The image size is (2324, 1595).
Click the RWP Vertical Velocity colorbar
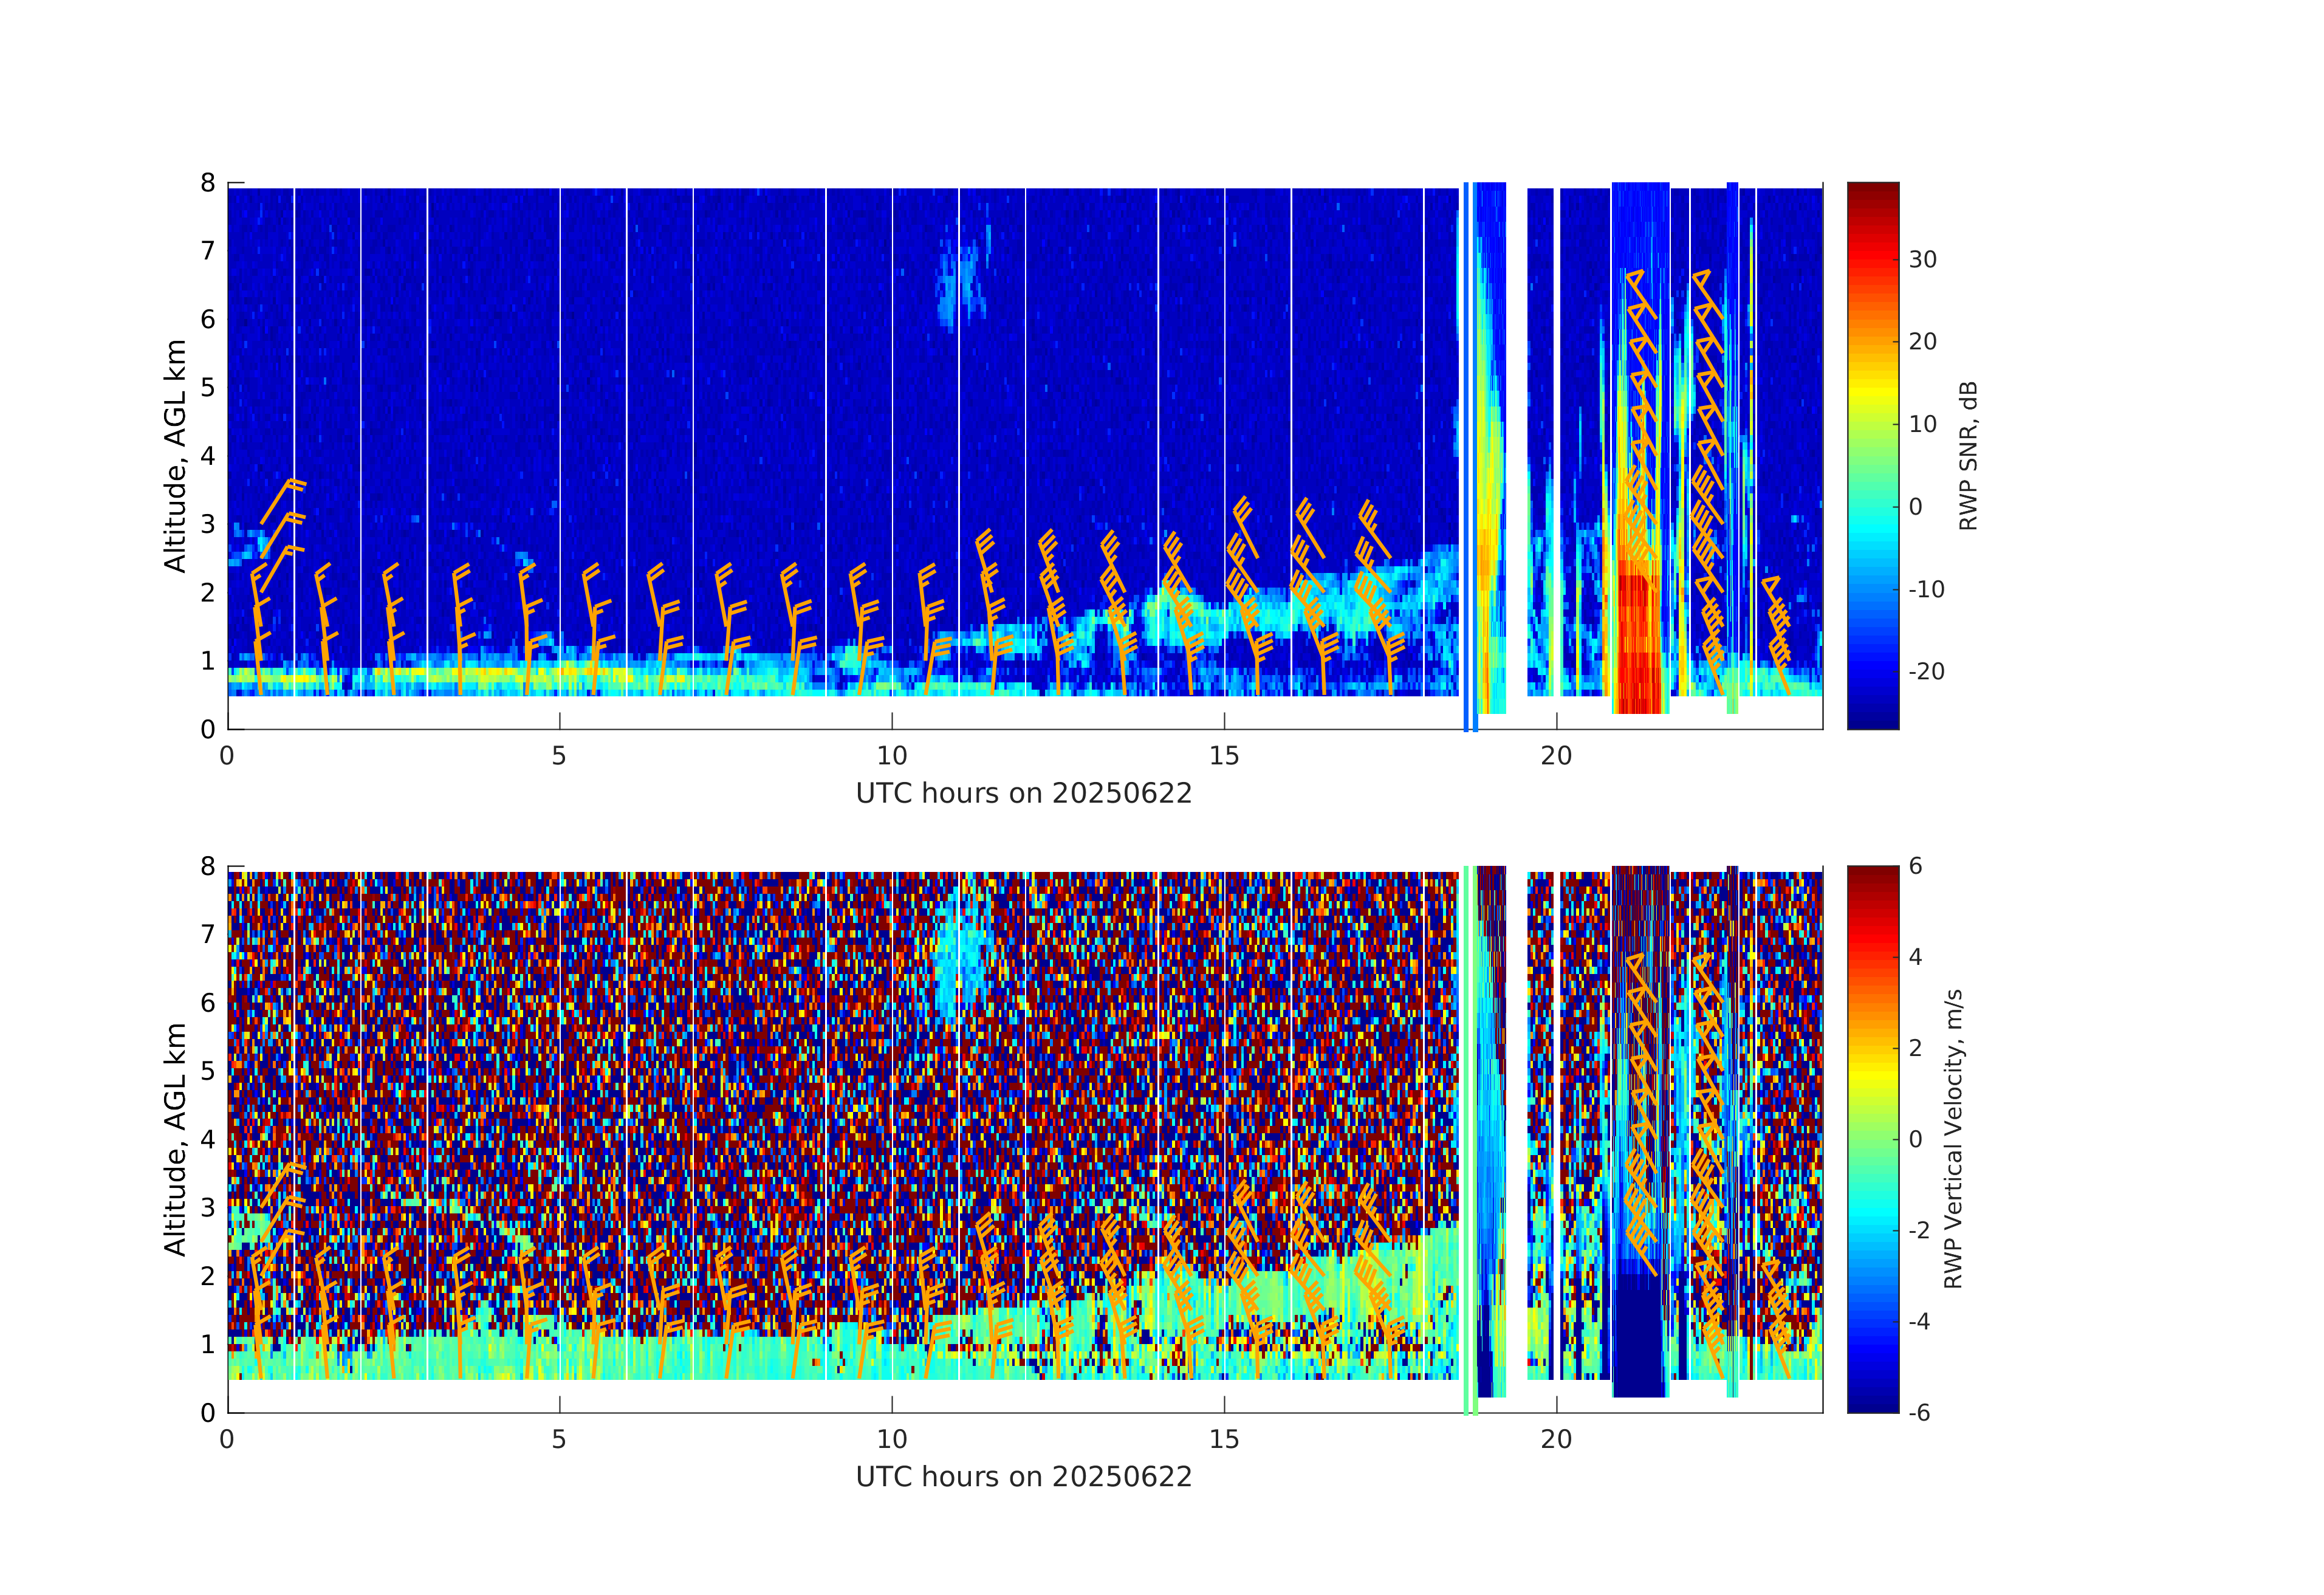coord(1872,1138)
